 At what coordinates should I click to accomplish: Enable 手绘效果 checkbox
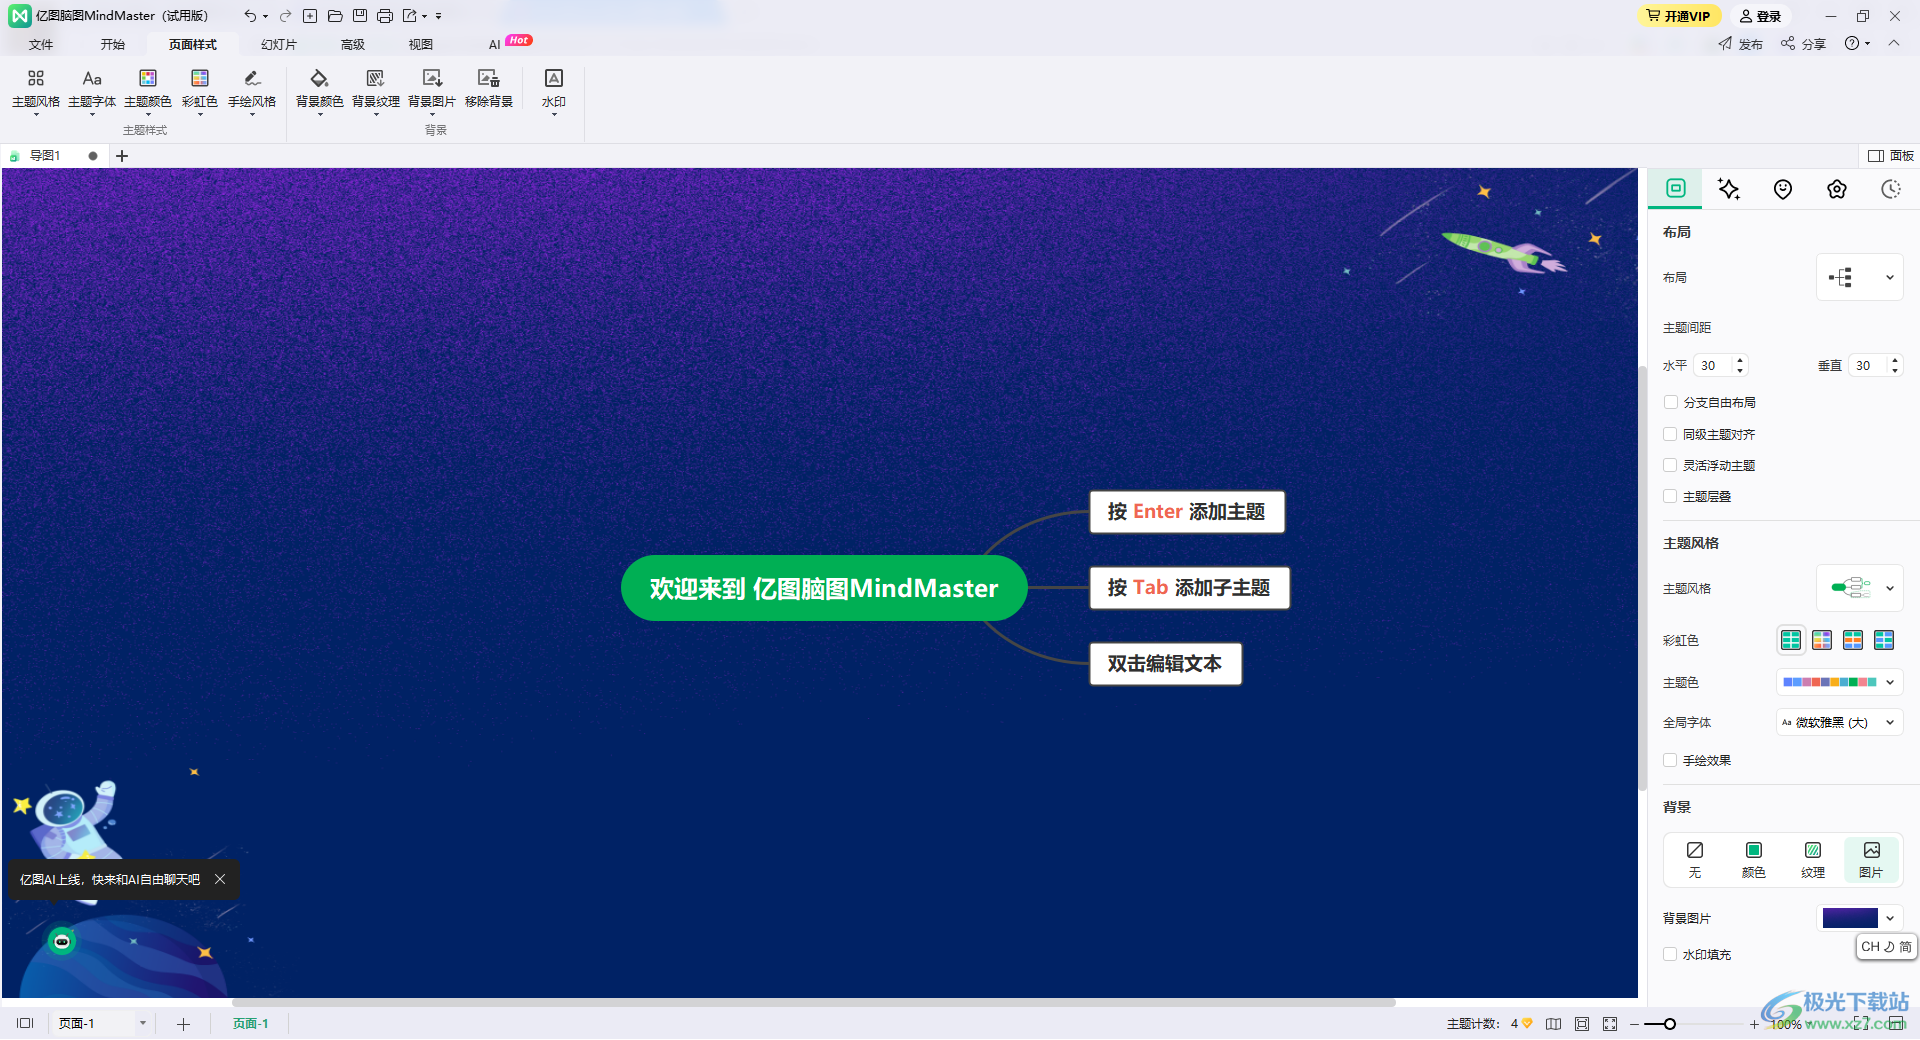pyautogui.click(x=1670, y=760)
